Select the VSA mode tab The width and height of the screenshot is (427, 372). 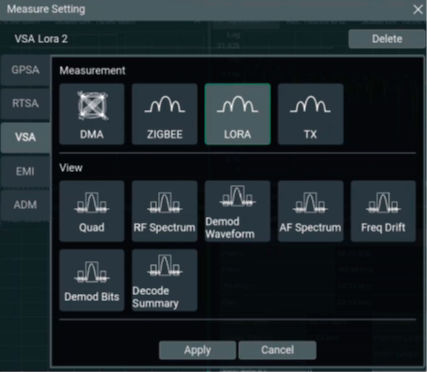tap(25, 137)
